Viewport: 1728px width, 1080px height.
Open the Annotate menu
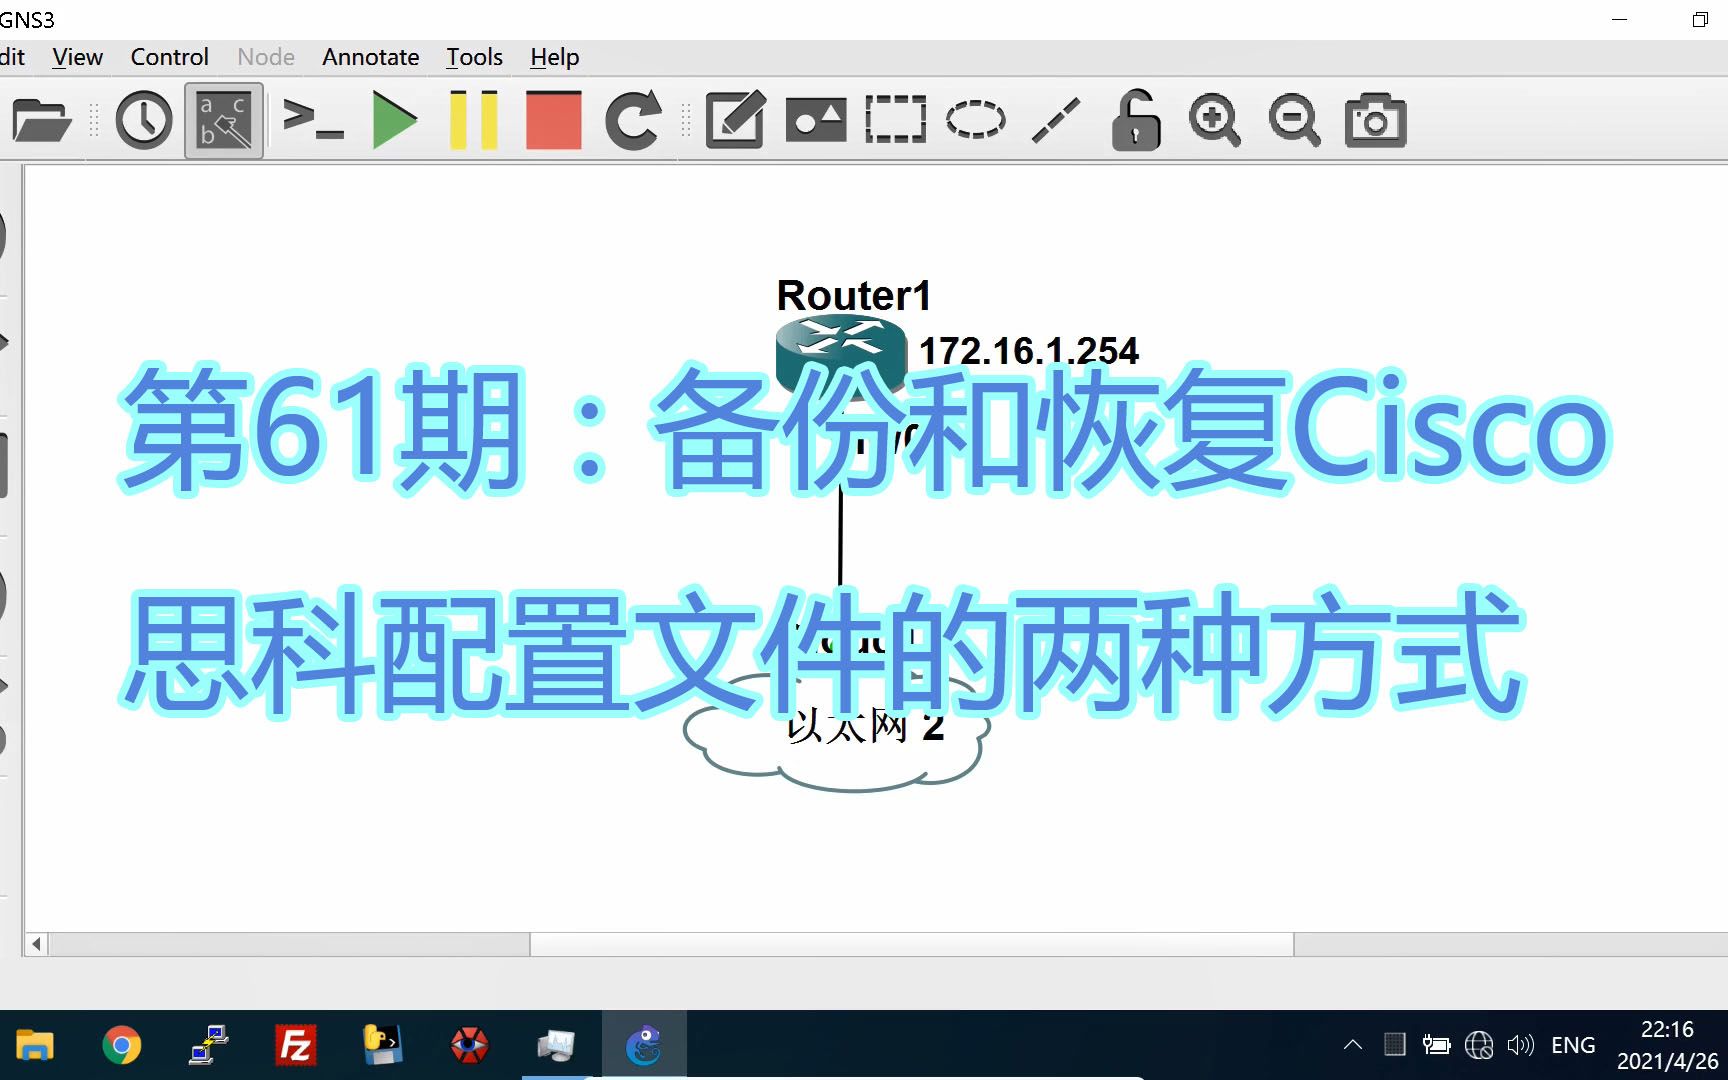click(370, 57)
